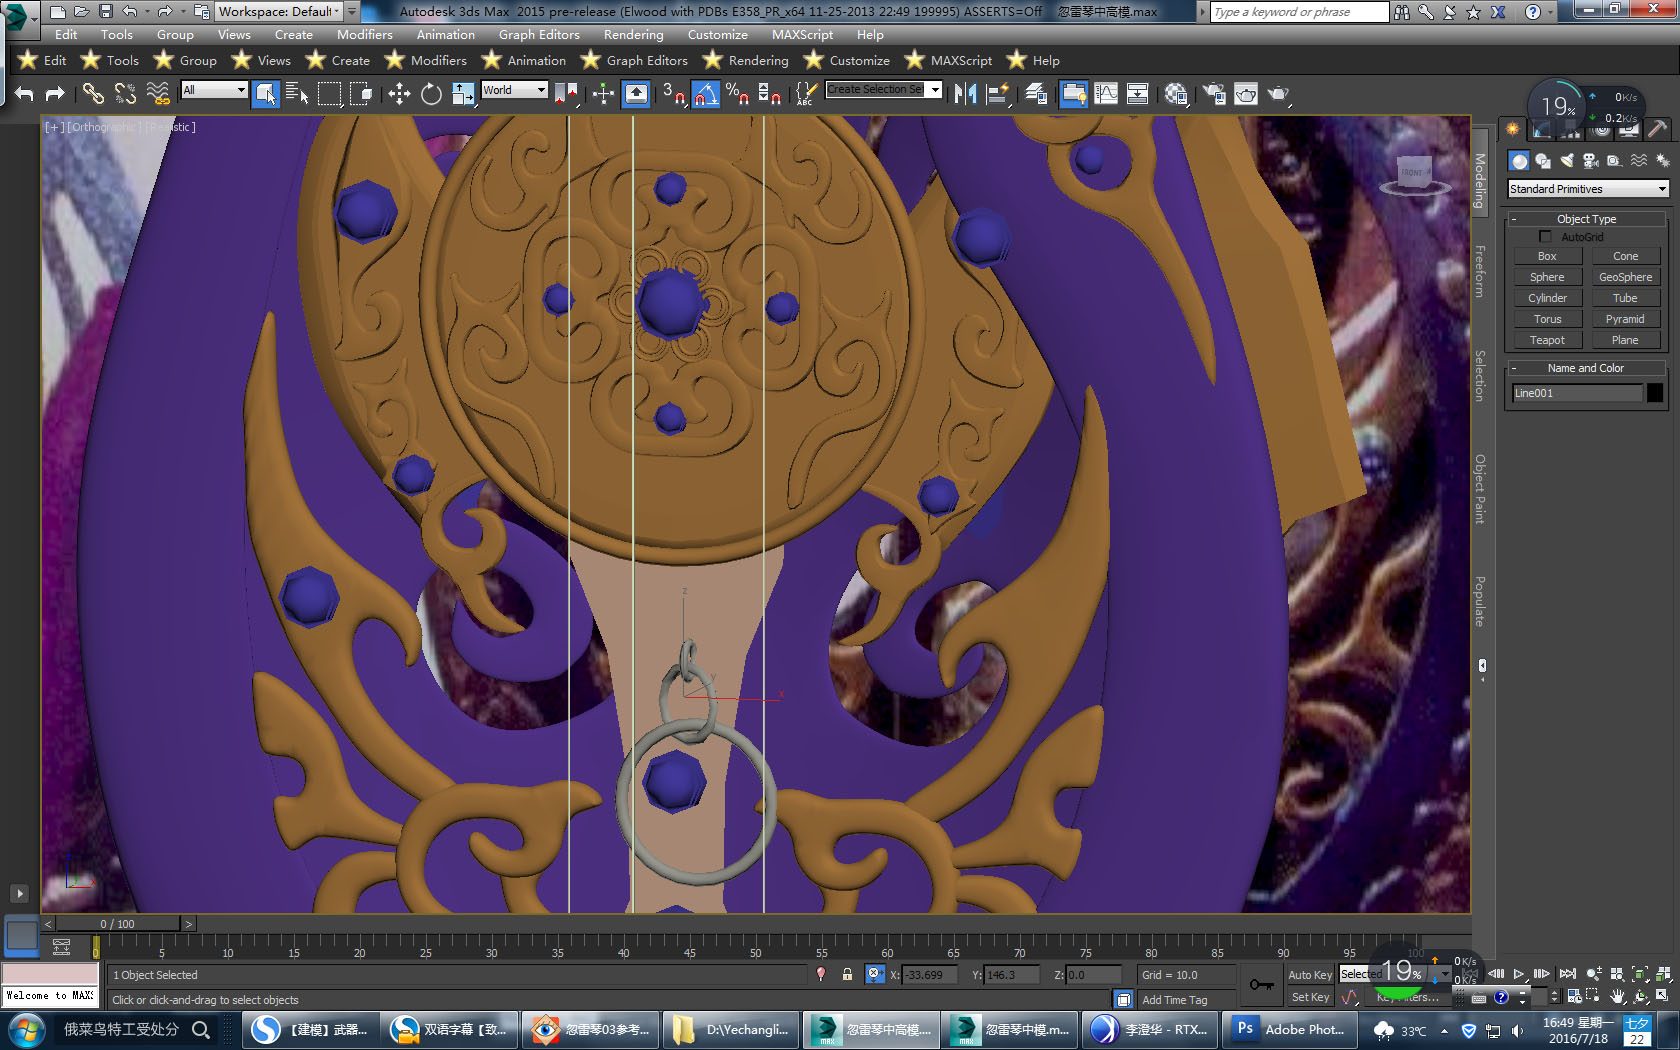Toggle the 3D Snaps button
Screen dimensions: 1680x1050
[673, 94]
